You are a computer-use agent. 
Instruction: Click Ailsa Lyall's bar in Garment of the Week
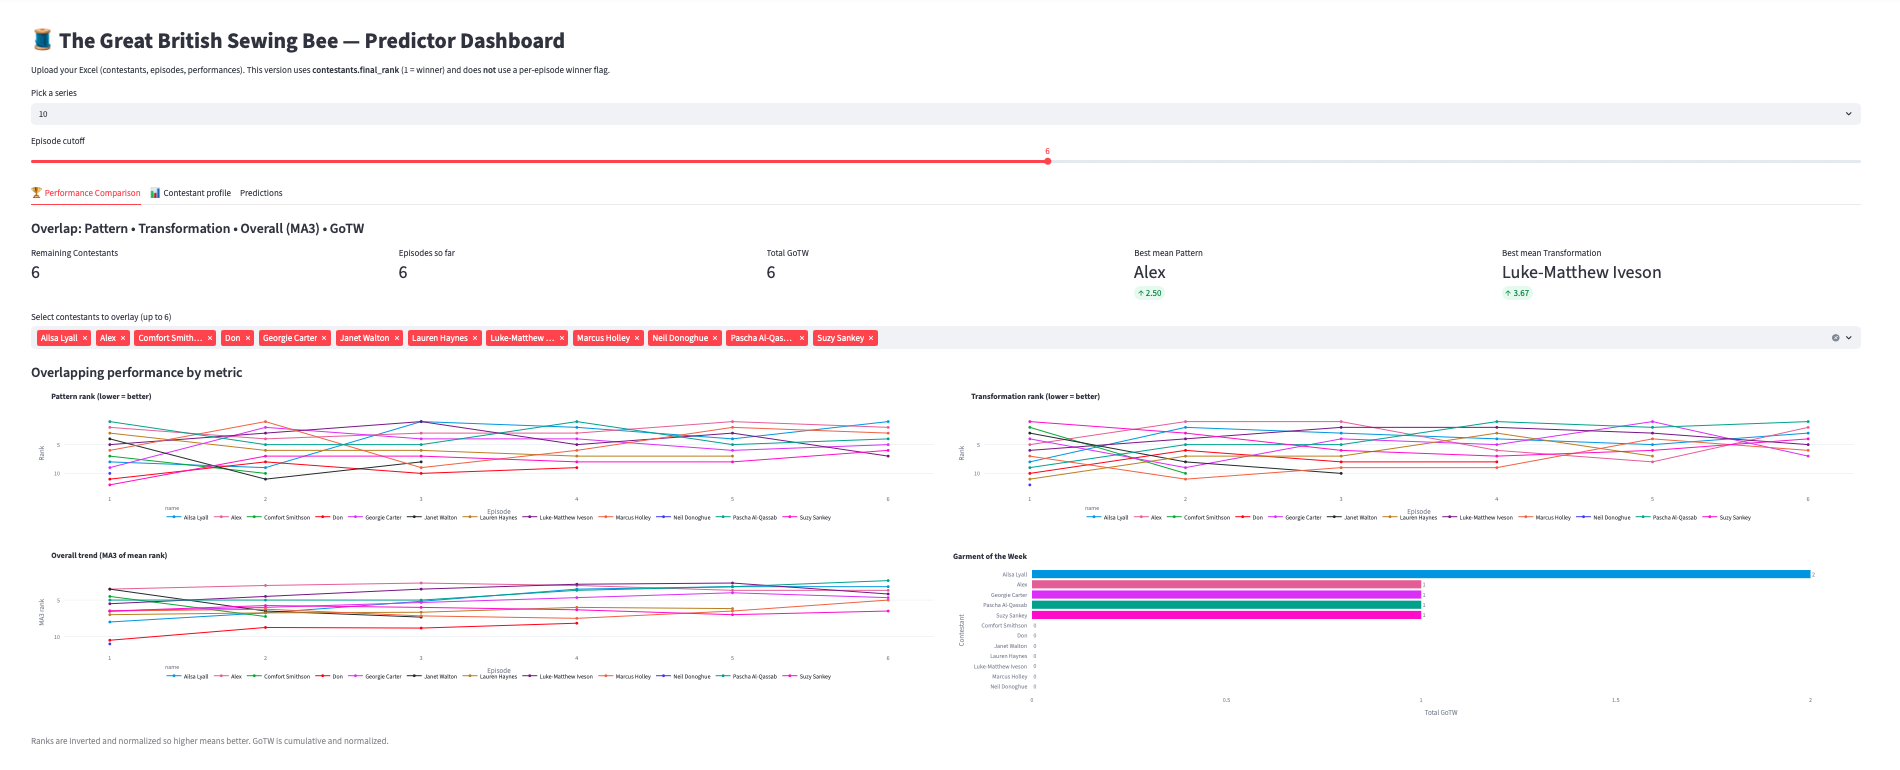pos(1420,574)
